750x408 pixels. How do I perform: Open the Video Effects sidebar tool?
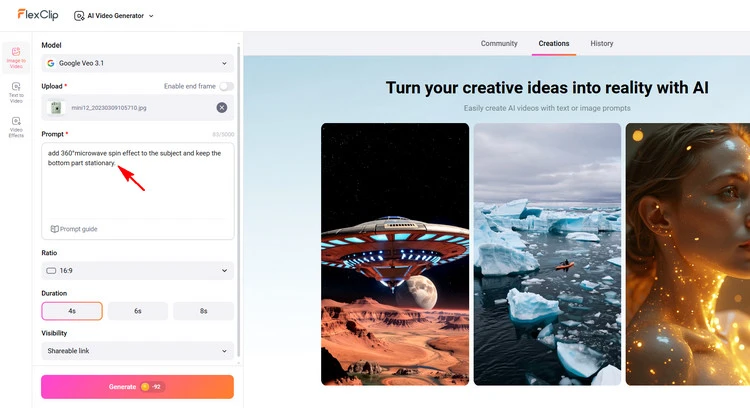coord(16,126)
